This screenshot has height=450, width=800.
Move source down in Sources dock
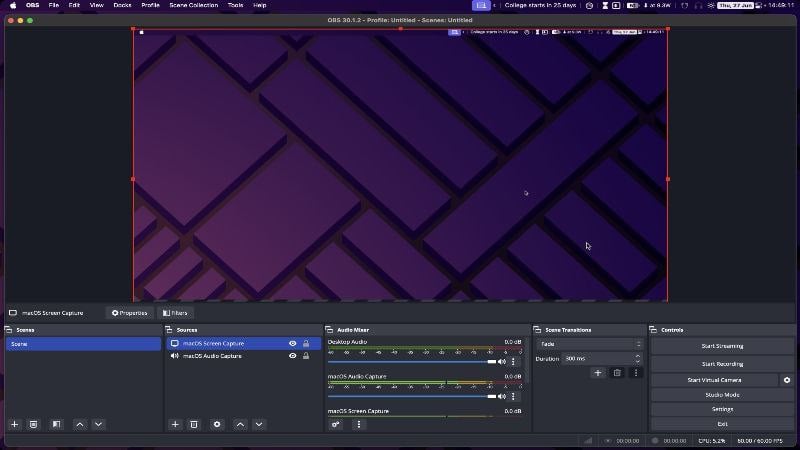click(x=259, y=424)
